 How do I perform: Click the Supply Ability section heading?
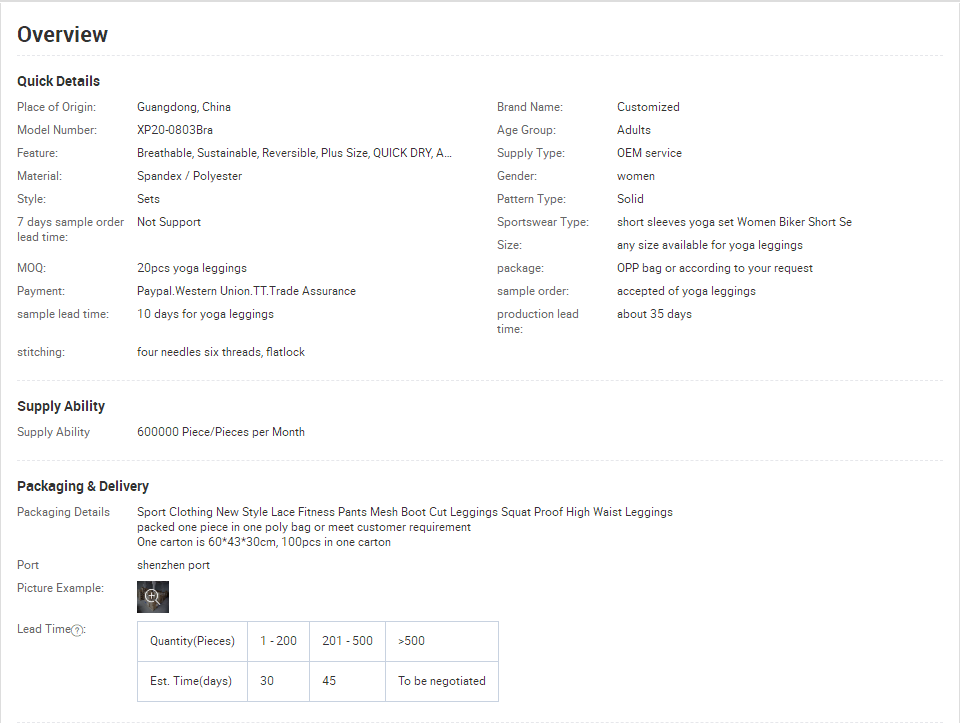[x=61, y=406]
